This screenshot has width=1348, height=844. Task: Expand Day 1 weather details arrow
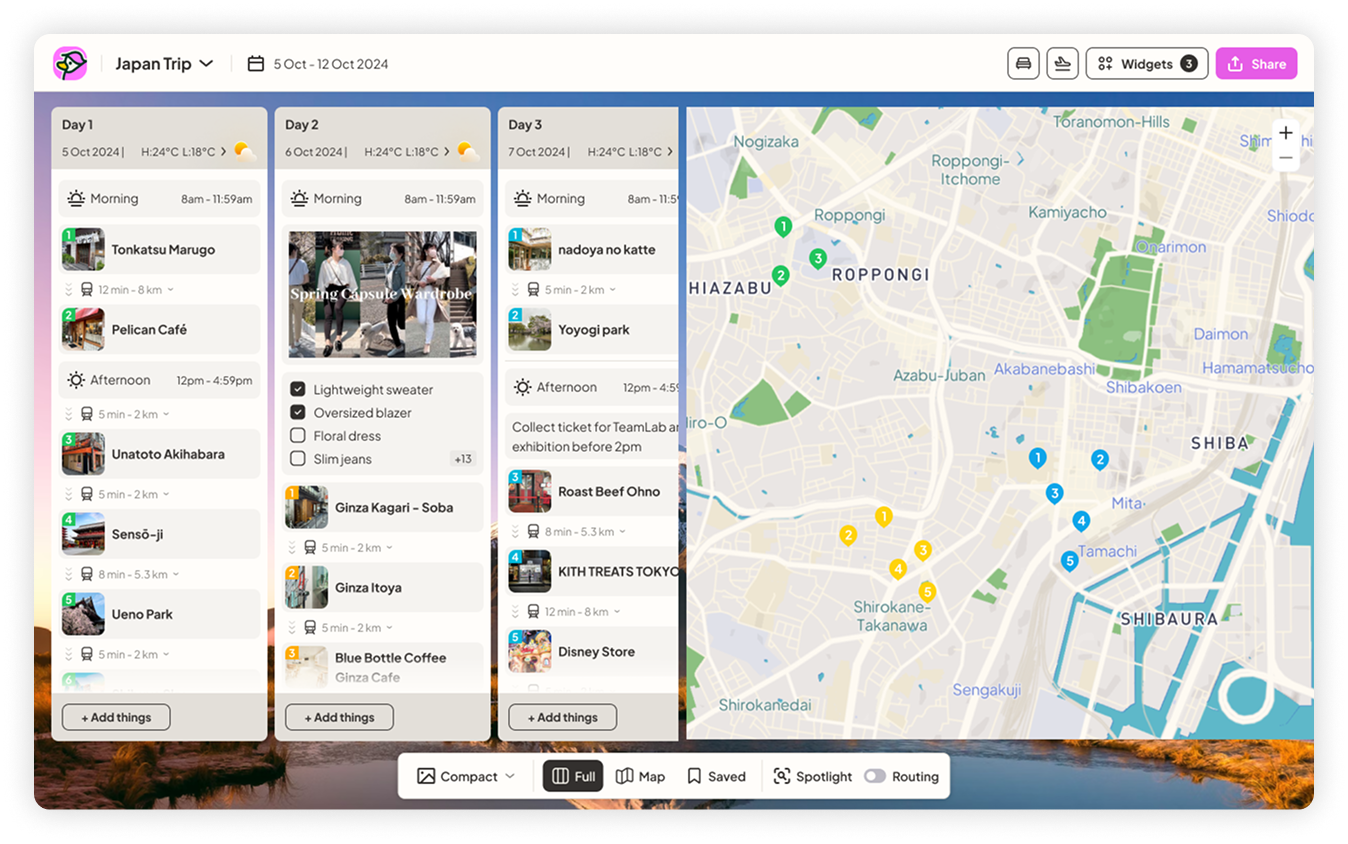(x=223, y=152)
